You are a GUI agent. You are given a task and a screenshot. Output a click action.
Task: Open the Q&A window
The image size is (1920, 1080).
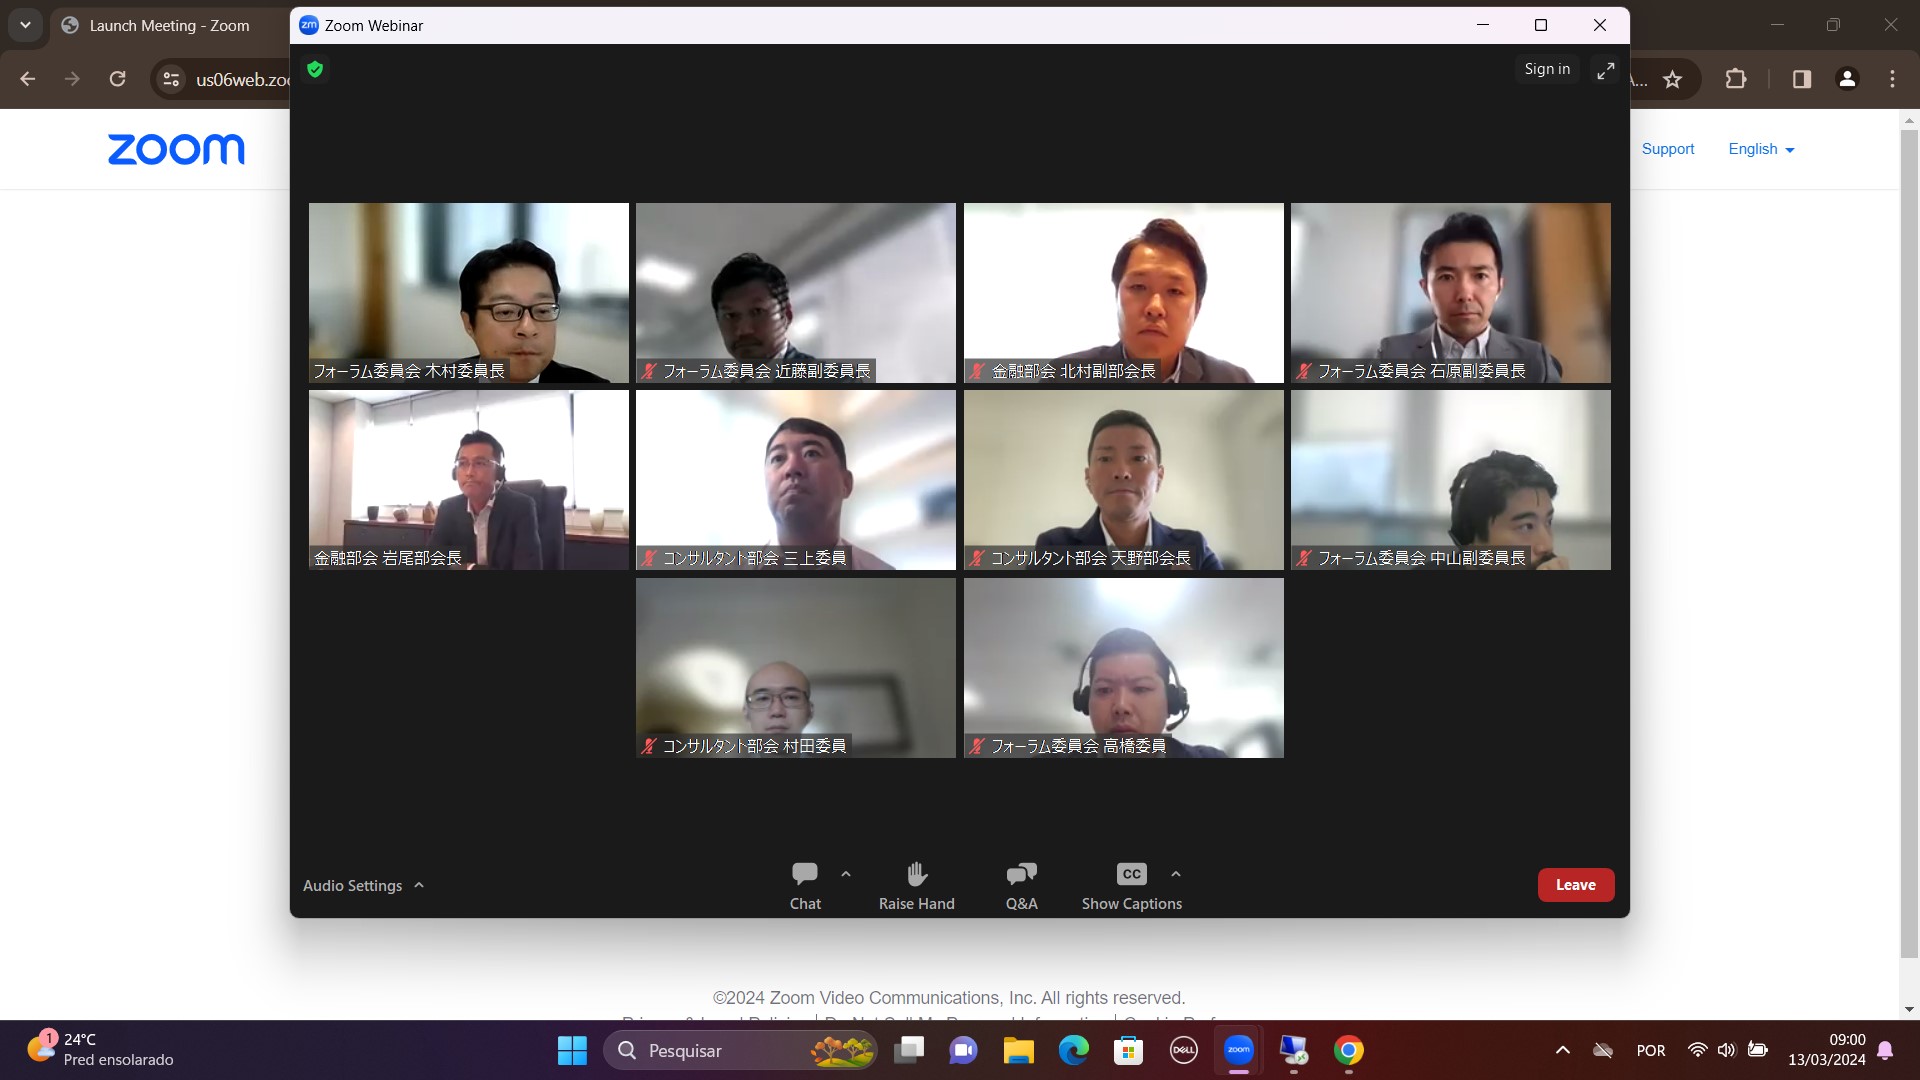tap(1021, 886)
